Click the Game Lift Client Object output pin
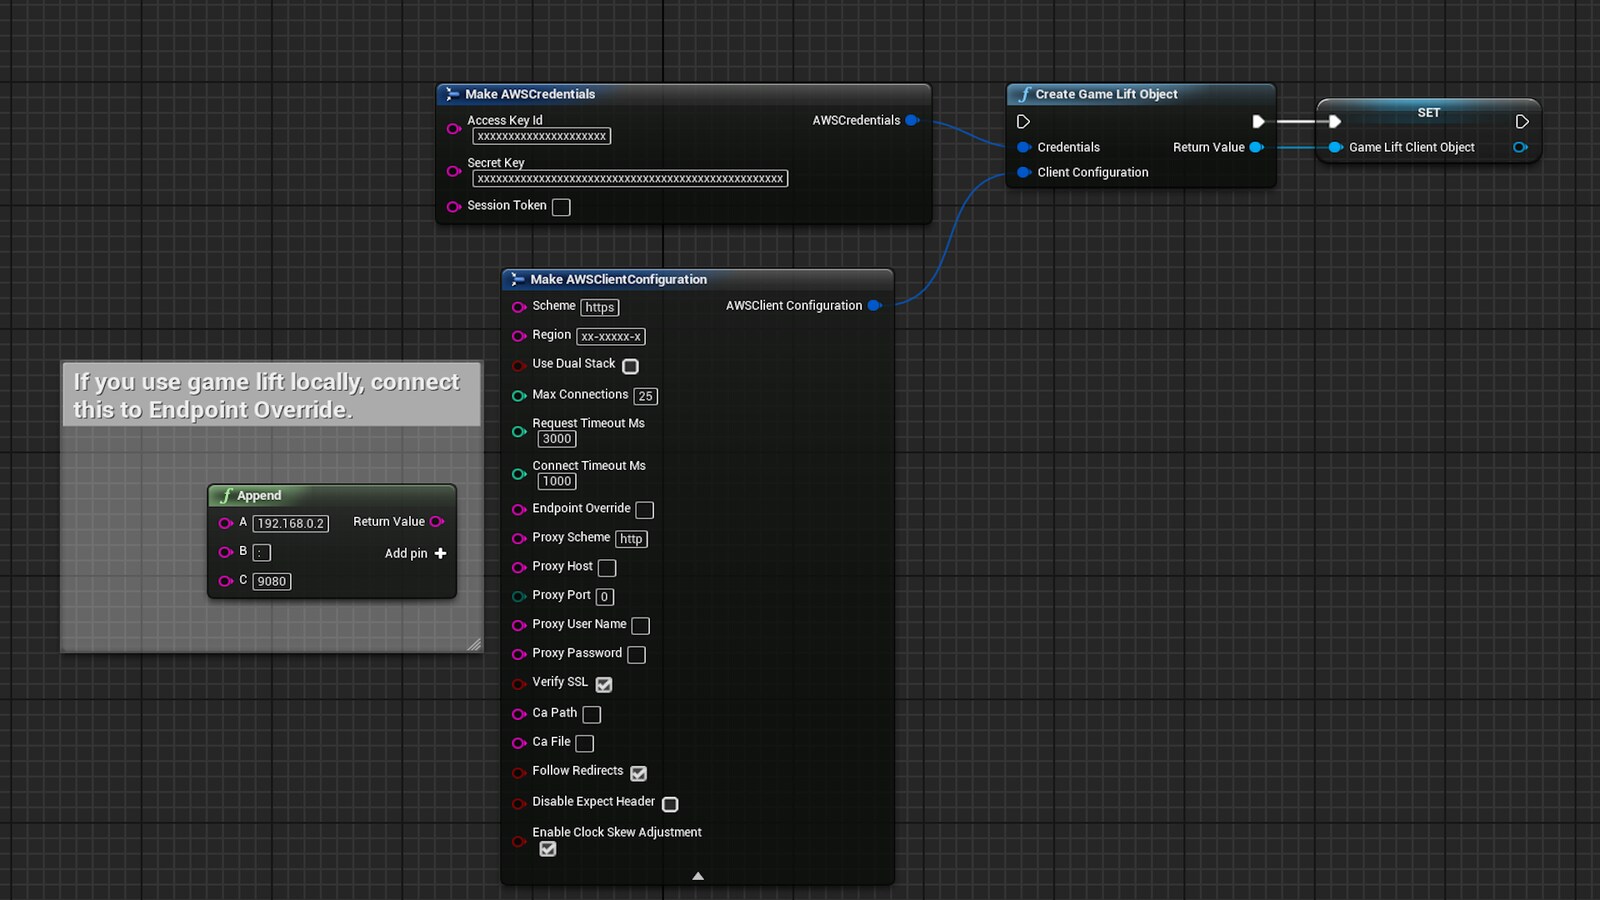Image resolution: width=1600 pixels, height=900 pixels. (x=1521, y=147)
